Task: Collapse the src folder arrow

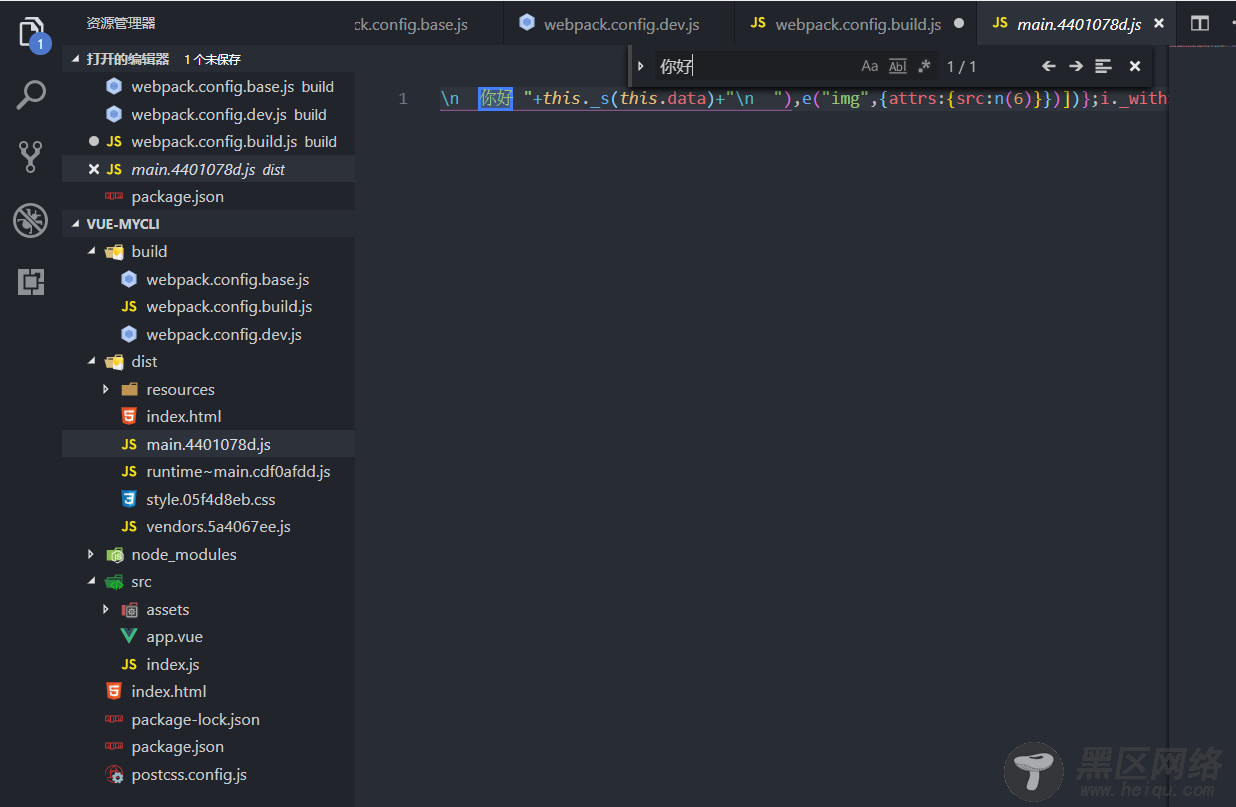Action: [x=92, y=581]
